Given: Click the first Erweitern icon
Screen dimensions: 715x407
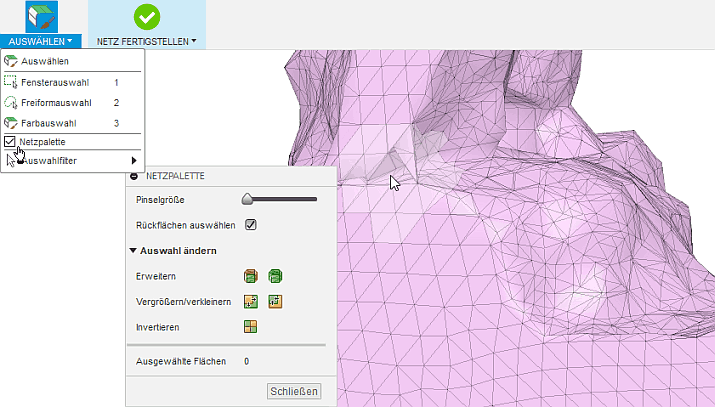Looking at the screenshot, I should 251,275.
